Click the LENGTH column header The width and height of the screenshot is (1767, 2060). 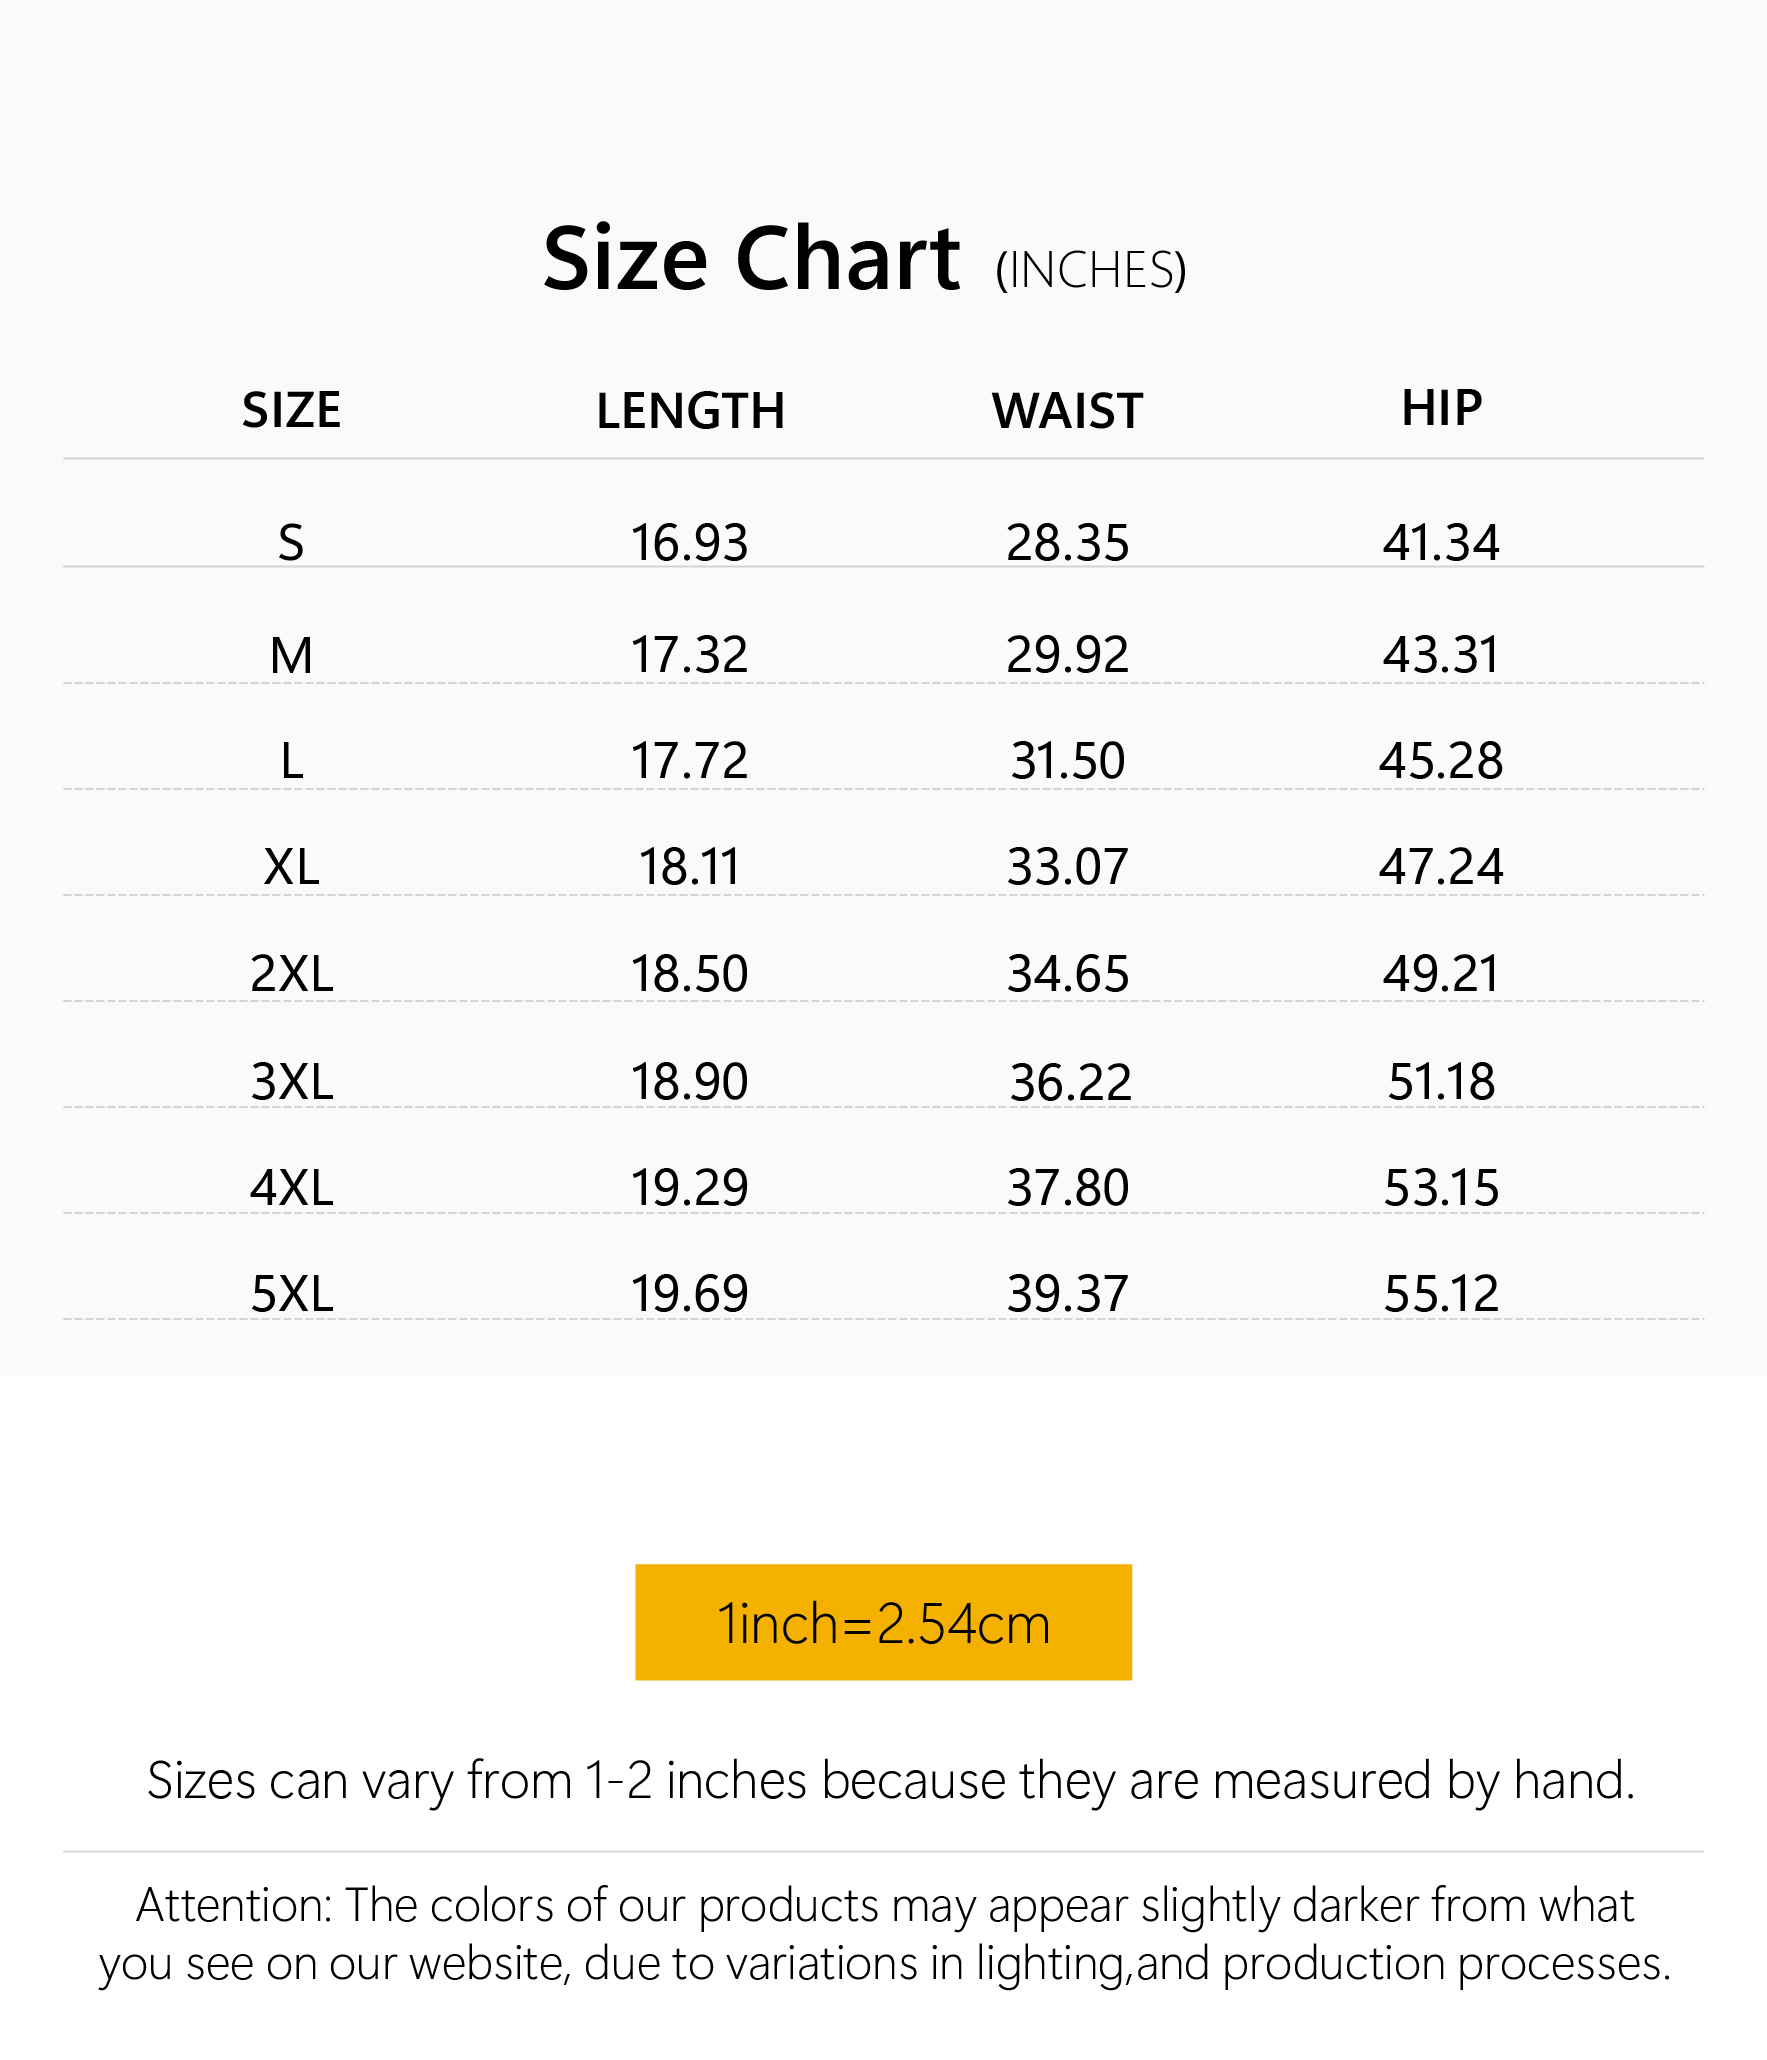(x=690, y=411)
